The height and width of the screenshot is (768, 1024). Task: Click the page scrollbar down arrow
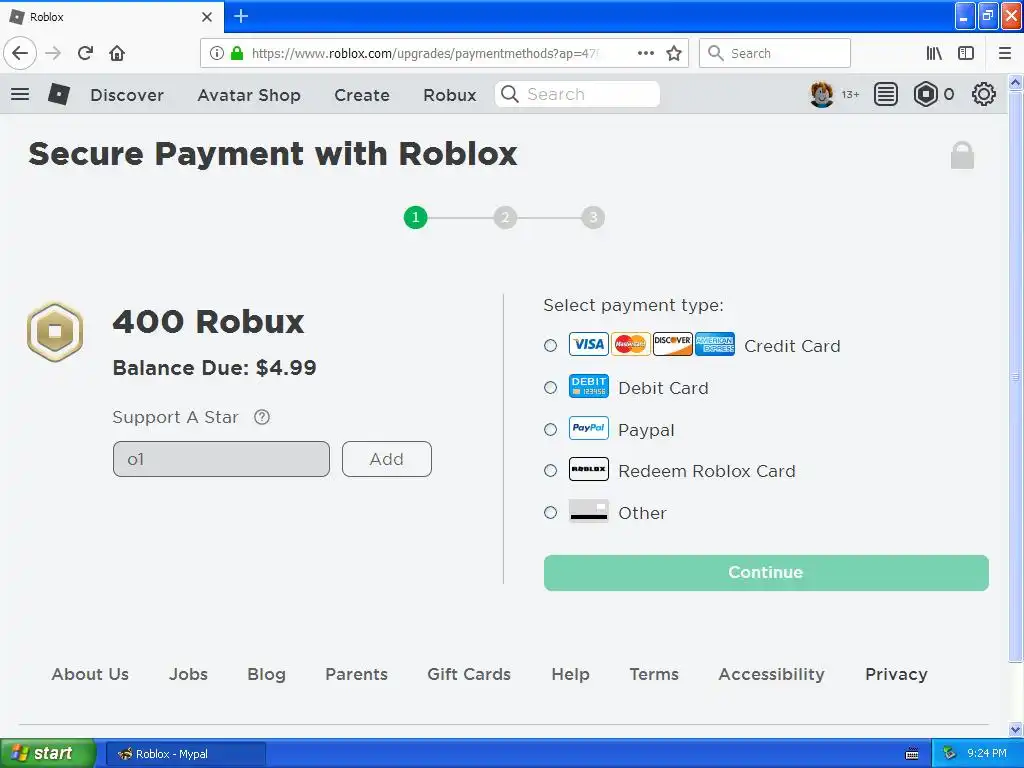click(x=1016, y=729)
